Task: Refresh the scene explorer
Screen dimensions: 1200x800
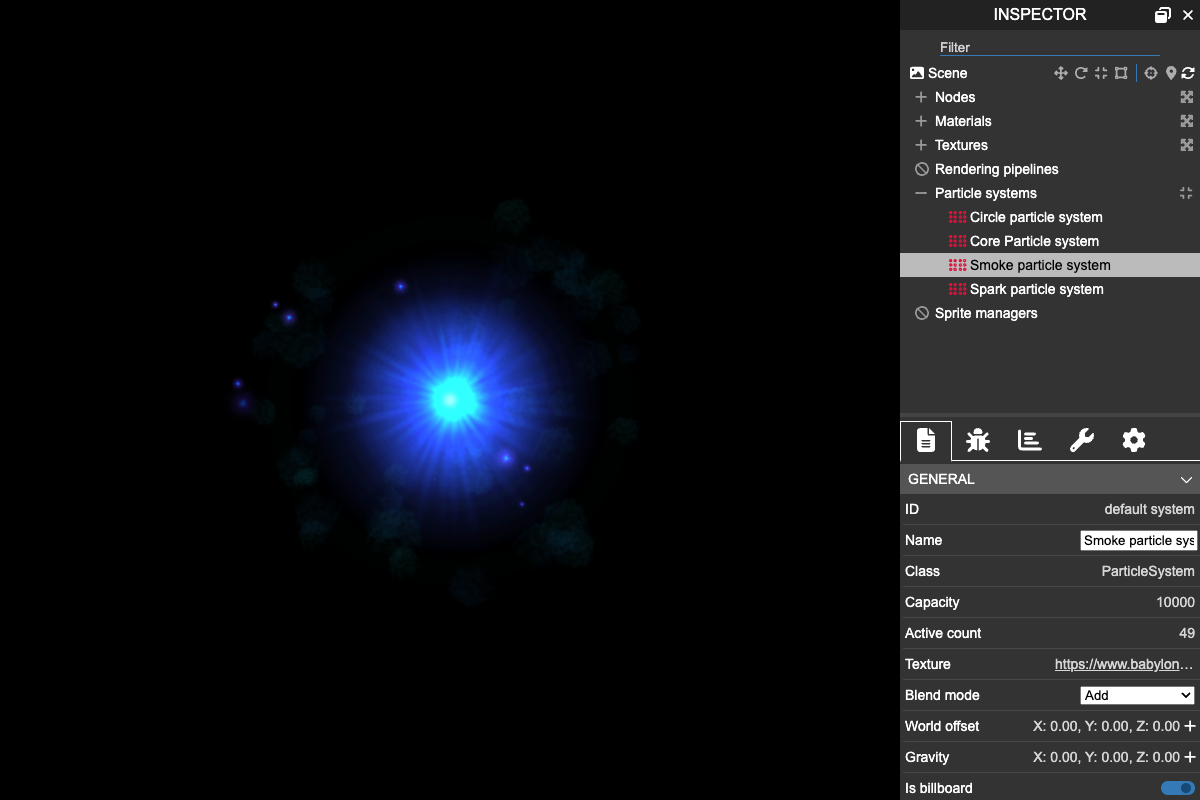Action: coord(1188,72)
